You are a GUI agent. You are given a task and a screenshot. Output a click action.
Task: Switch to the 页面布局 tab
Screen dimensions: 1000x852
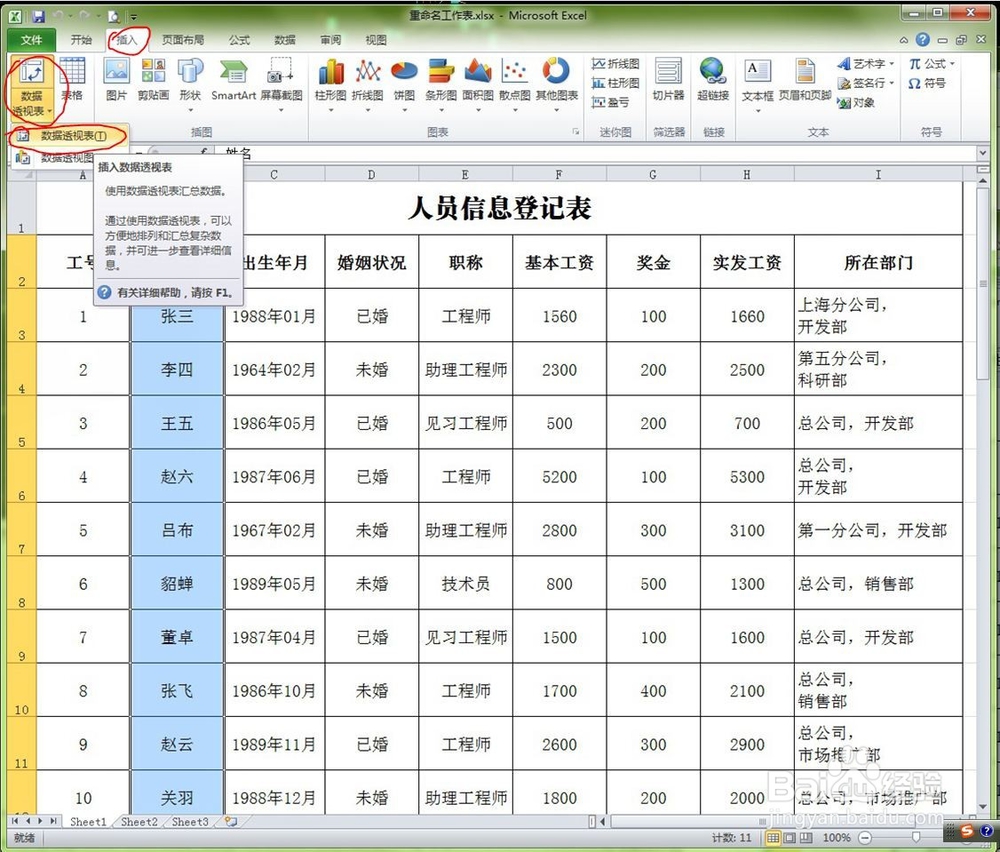point(182,40)
